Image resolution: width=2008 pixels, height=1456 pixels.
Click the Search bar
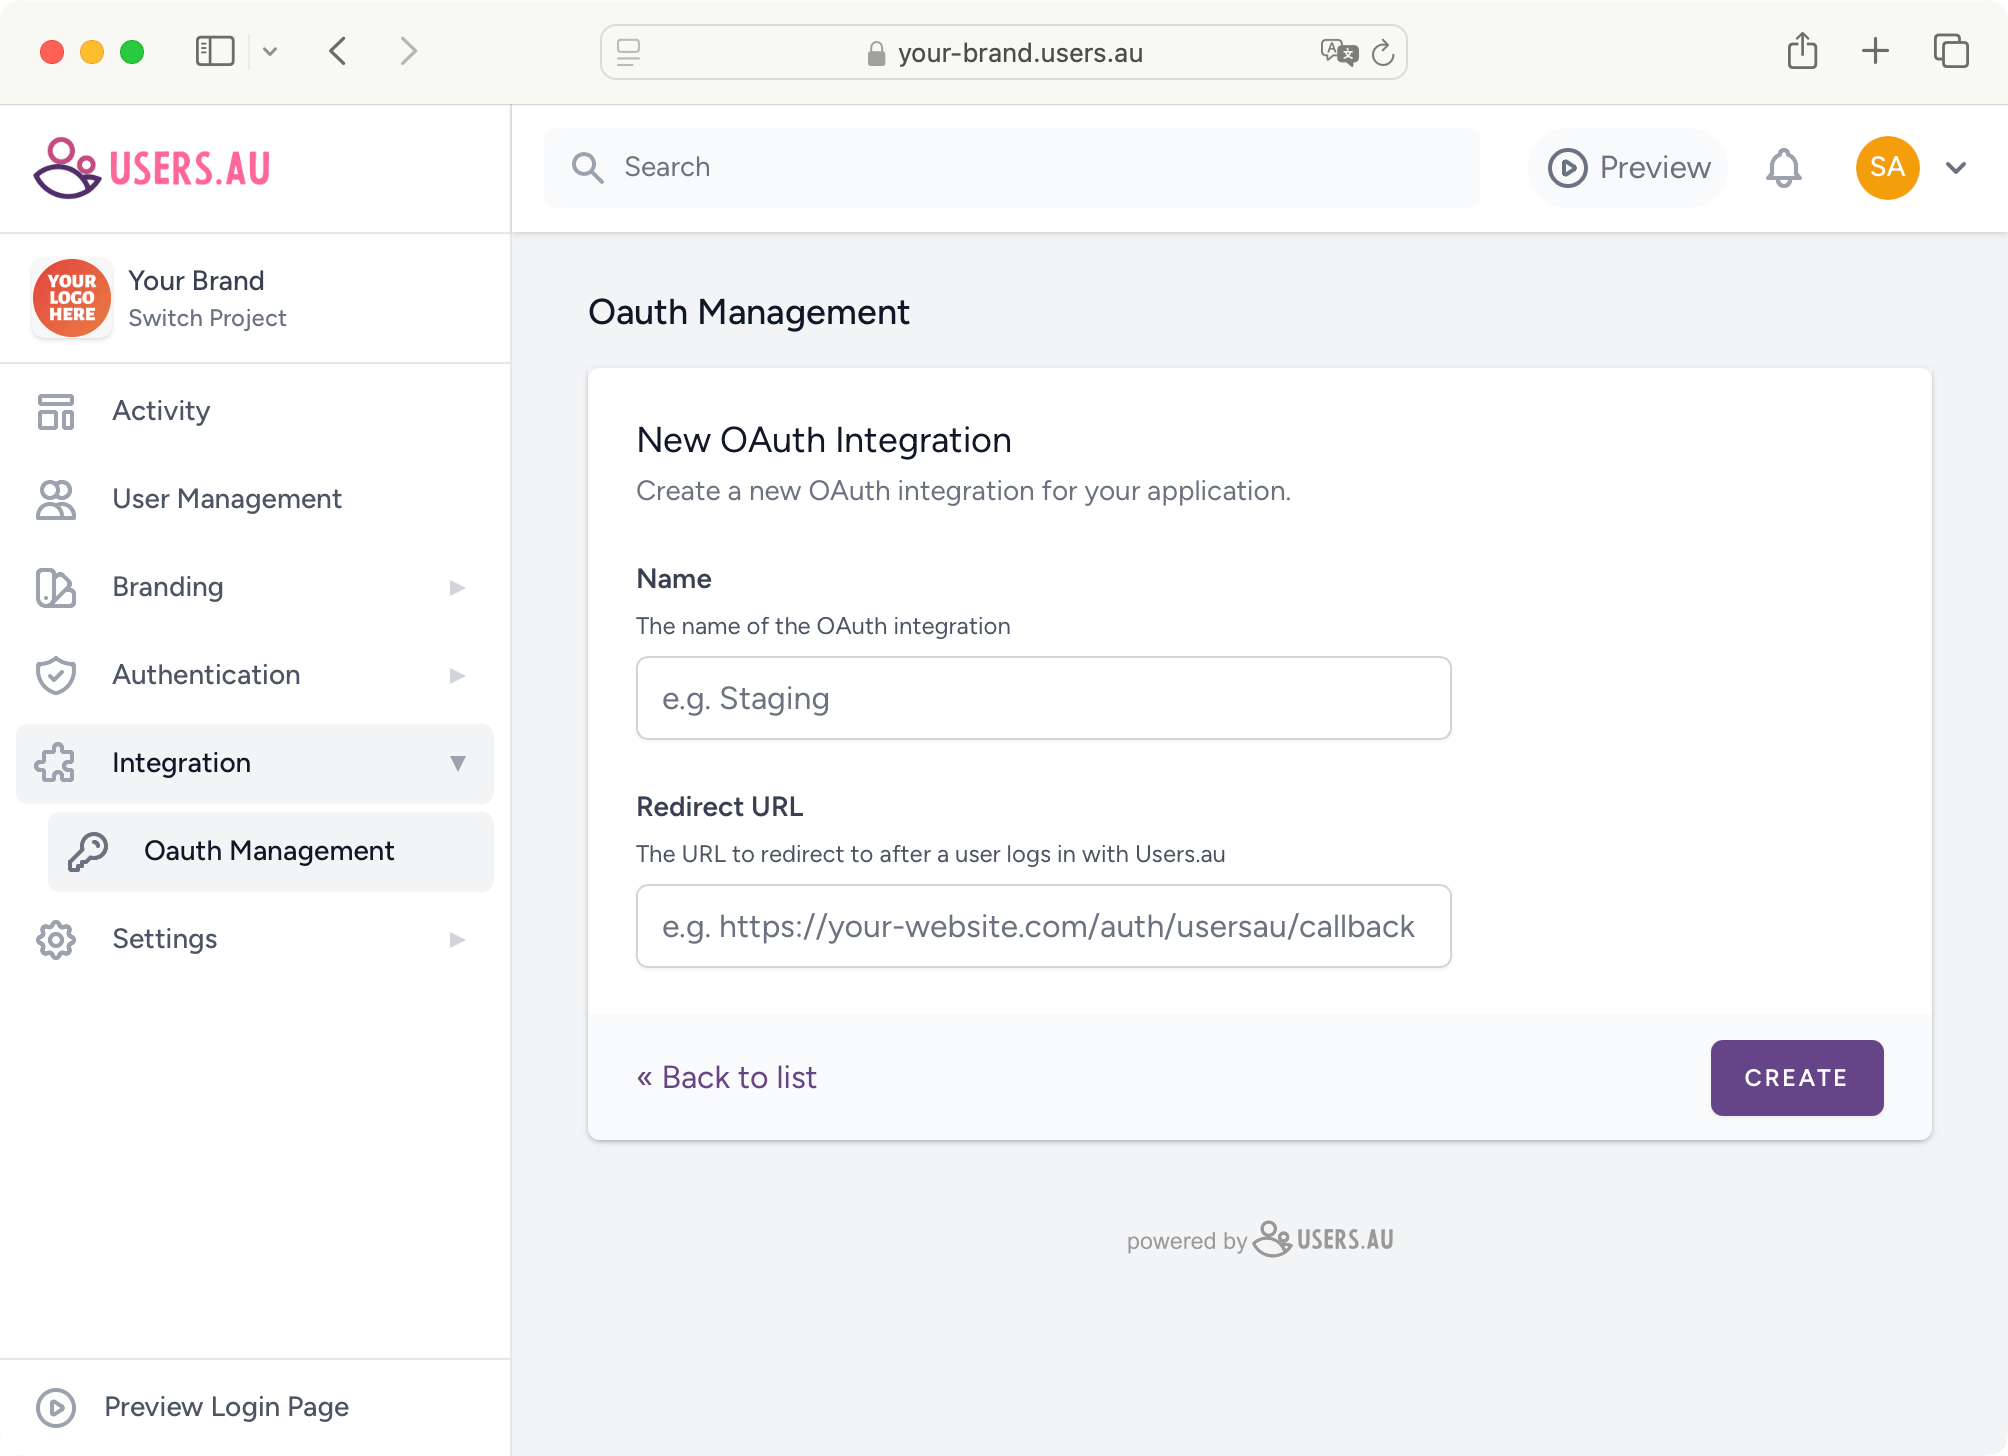point(1011,168)
